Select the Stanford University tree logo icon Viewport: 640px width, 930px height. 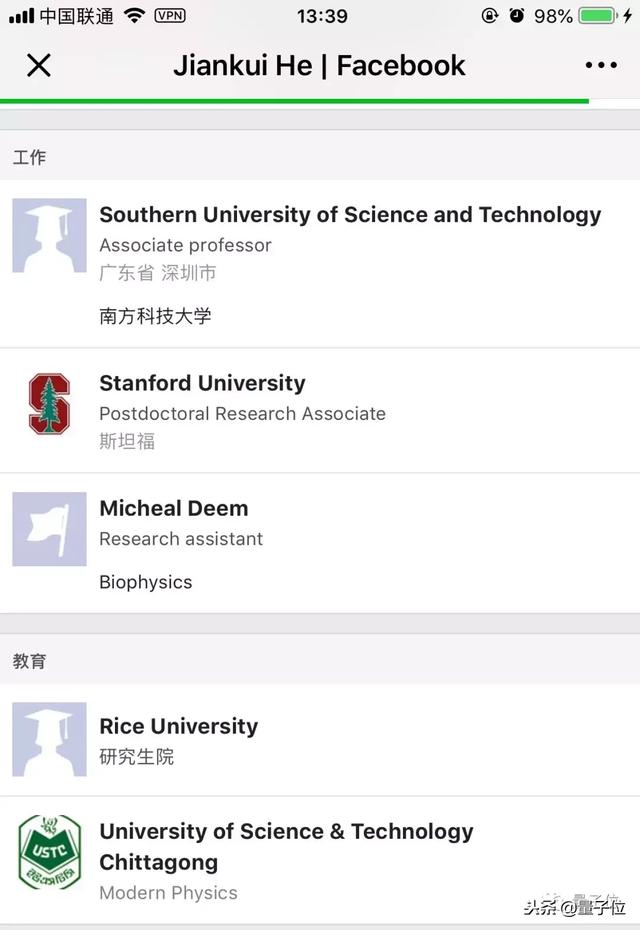48,405
